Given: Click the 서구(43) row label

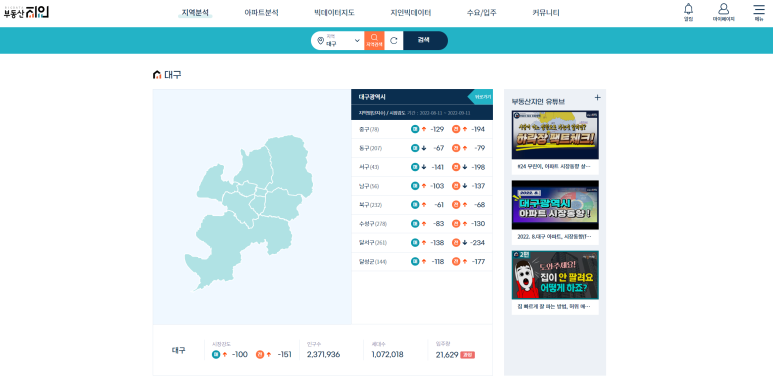Looking at the screenshot, I should (369, 167).
